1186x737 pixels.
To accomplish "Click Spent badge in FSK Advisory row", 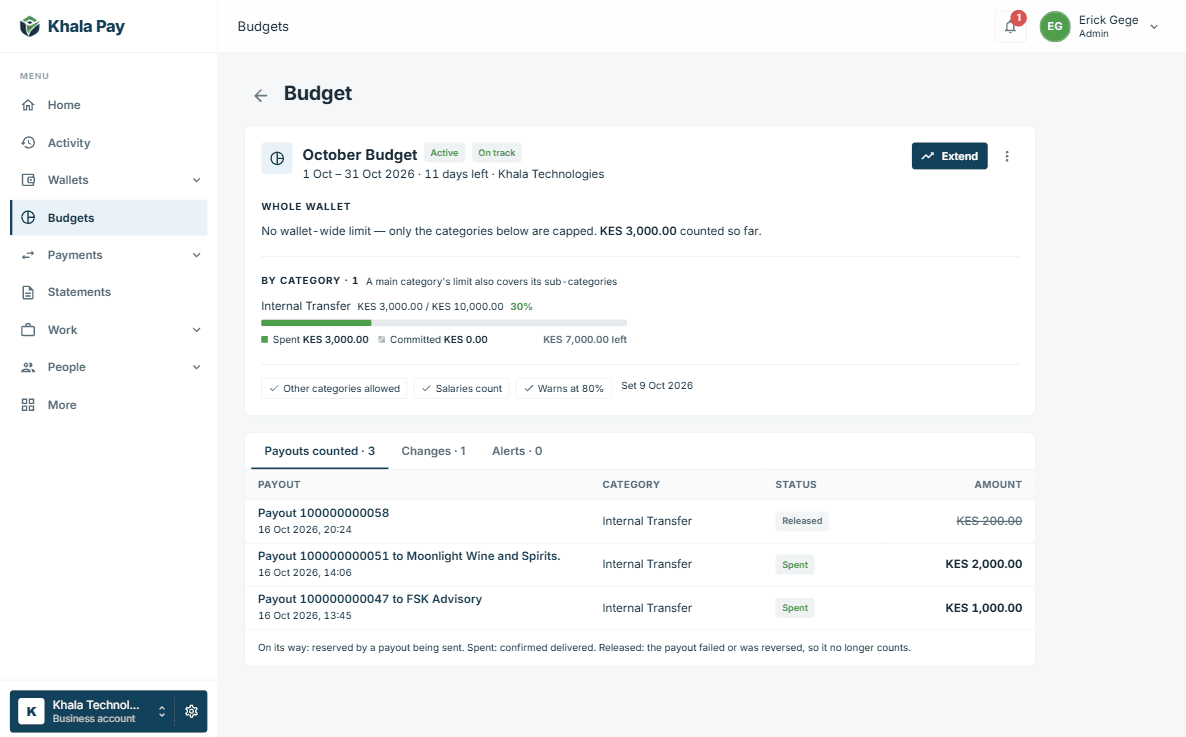I will (x=795, y=608).
